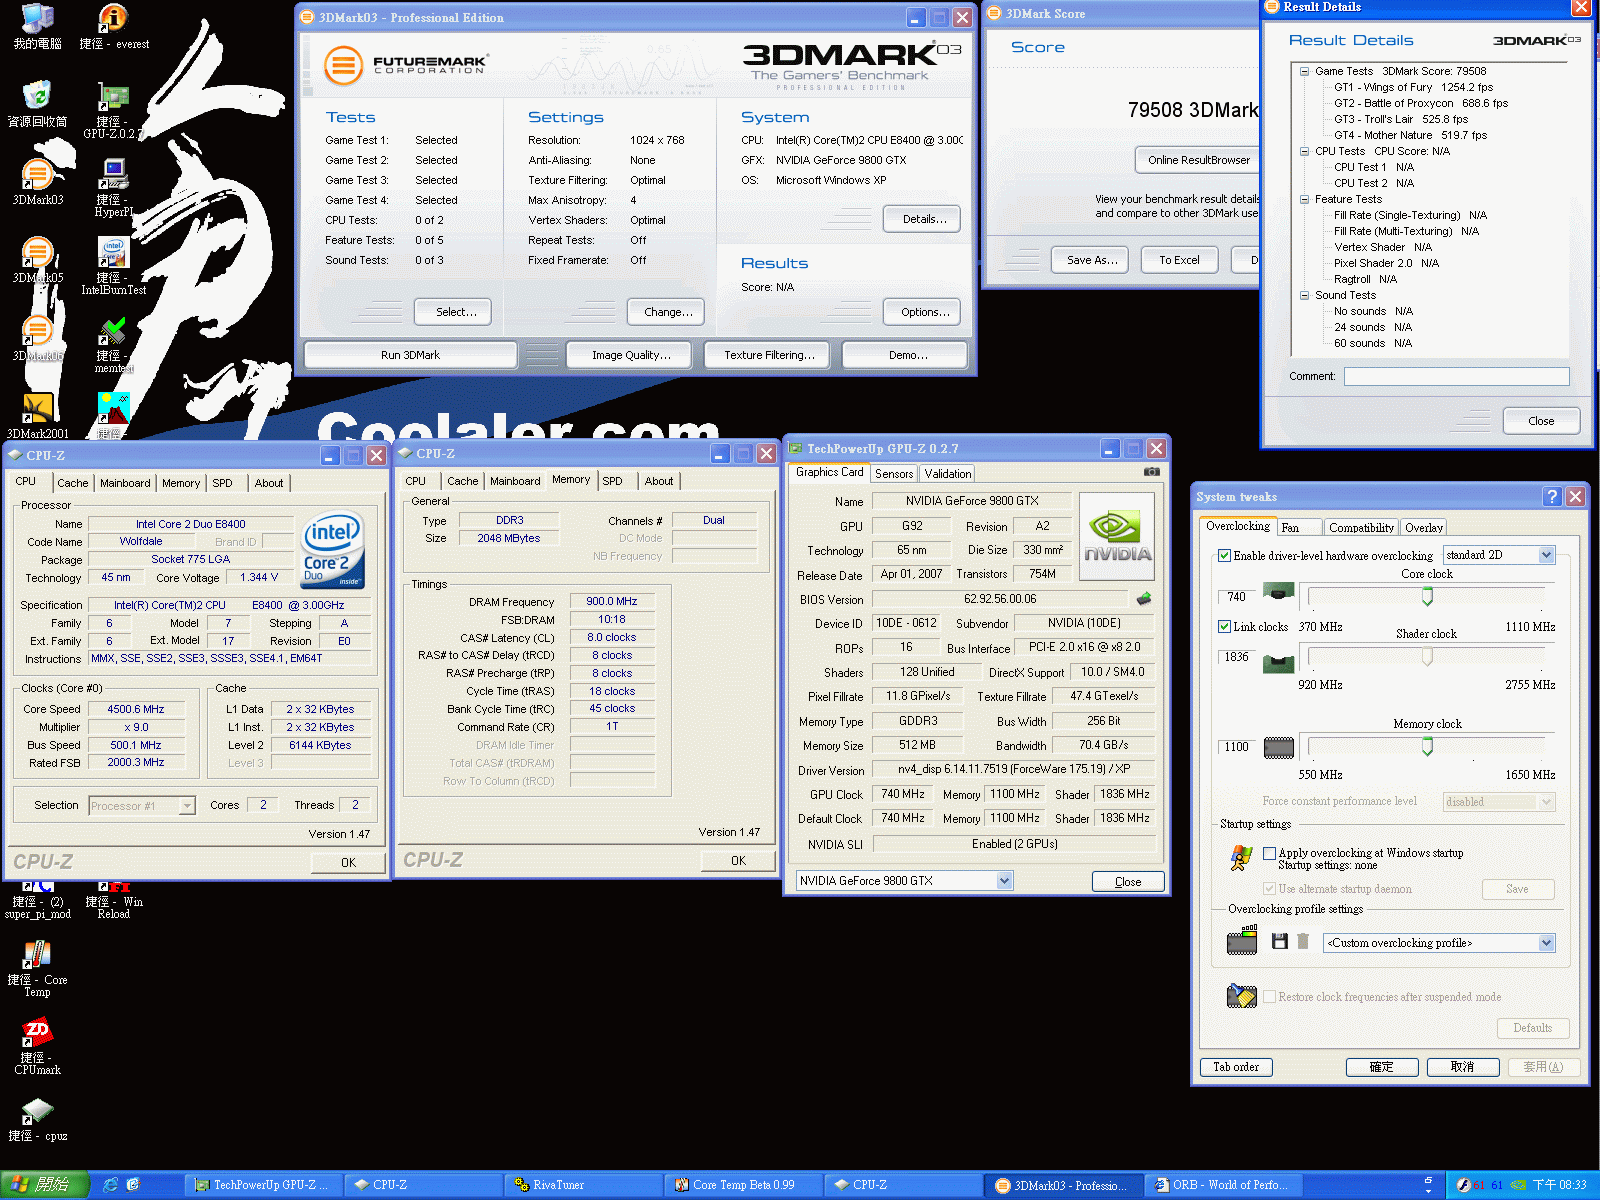Viewport: 1600px width, 1200px height.
Task: Select GT1 - Wings of Fury result row
Action: (x=1413, y=87)
